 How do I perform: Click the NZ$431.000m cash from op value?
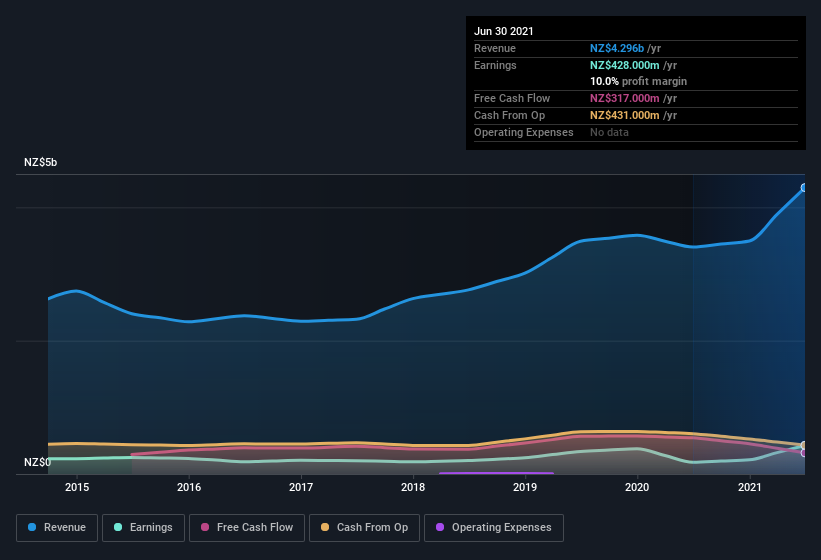[x=625, y=115]
